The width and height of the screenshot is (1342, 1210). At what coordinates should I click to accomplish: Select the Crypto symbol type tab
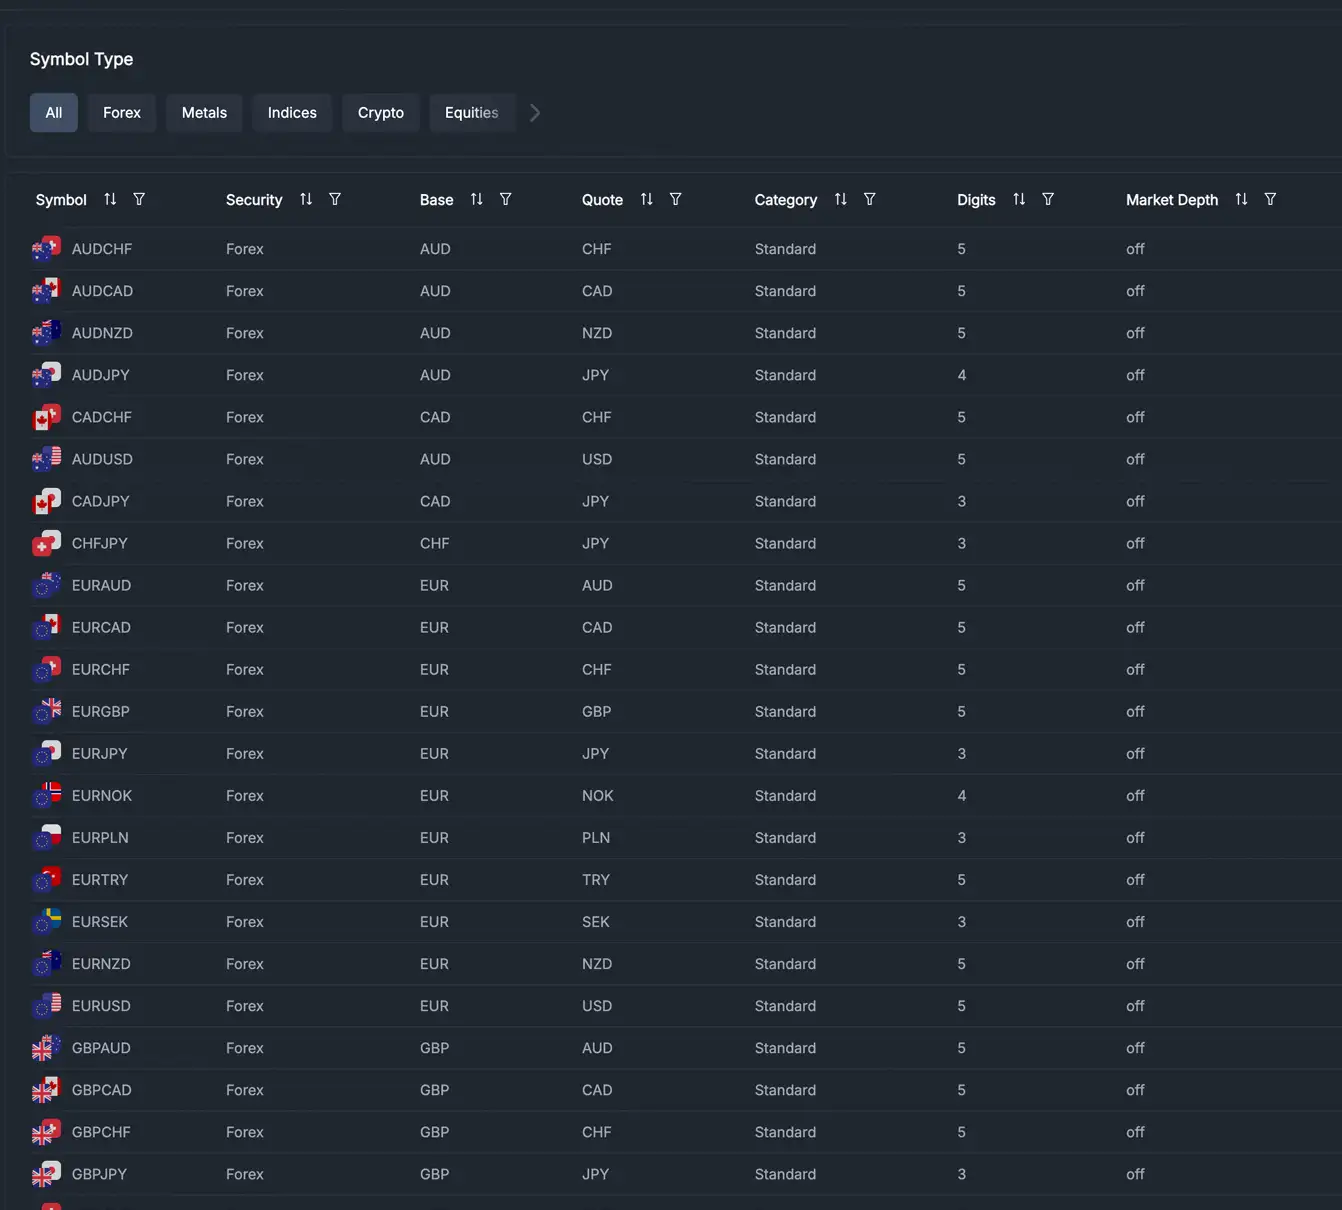[381, 113]
